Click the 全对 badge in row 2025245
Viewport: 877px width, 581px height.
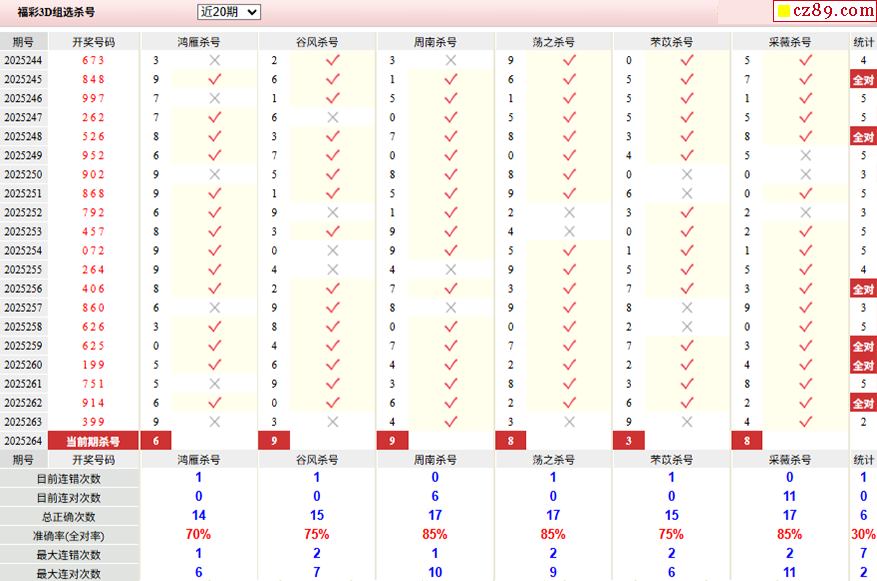tap(863, 79)
